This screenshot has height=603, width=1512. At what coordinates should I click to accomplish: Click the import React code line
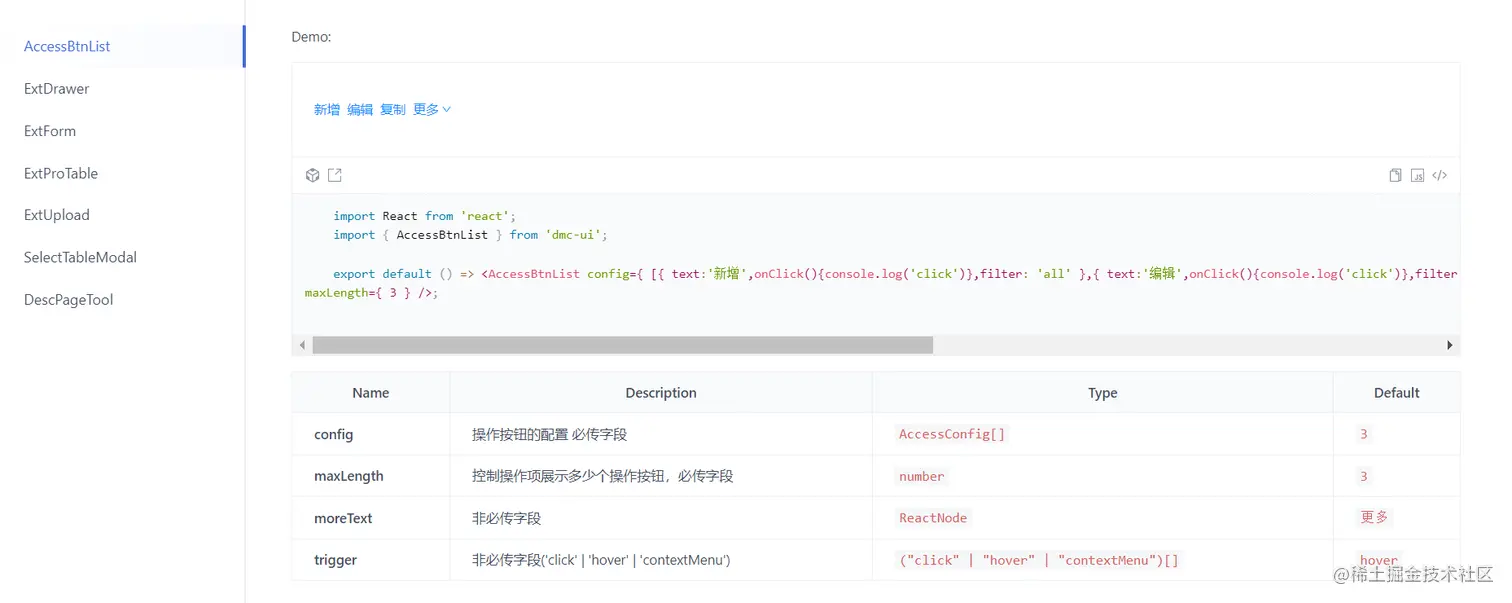coord(424,216)
